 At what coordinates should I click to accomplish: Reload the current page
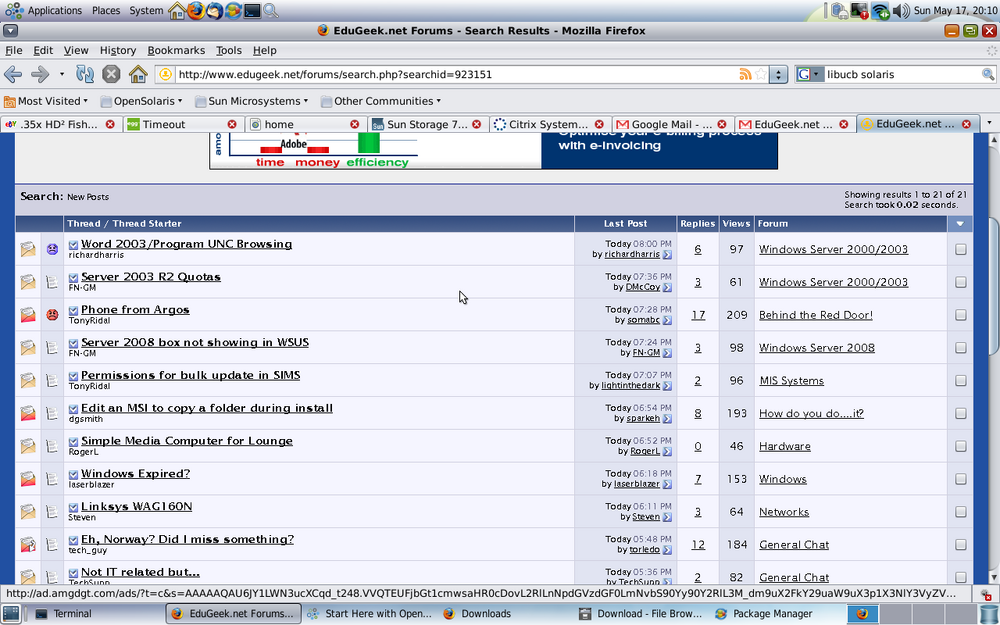click(85, 74)
